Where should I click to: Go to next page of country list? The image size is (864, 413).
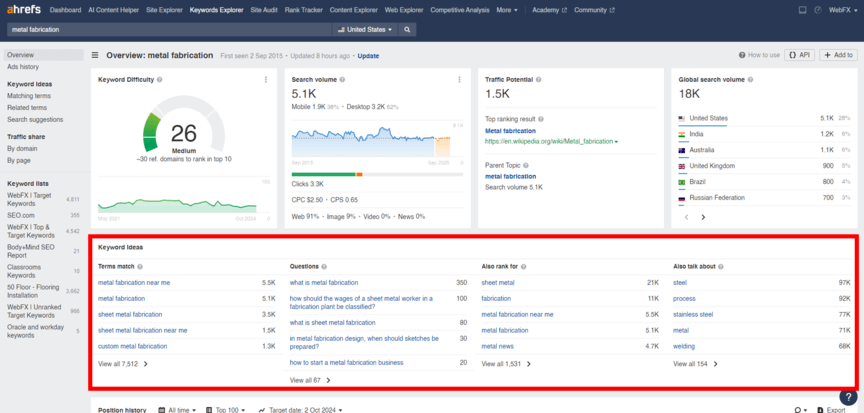703,218
